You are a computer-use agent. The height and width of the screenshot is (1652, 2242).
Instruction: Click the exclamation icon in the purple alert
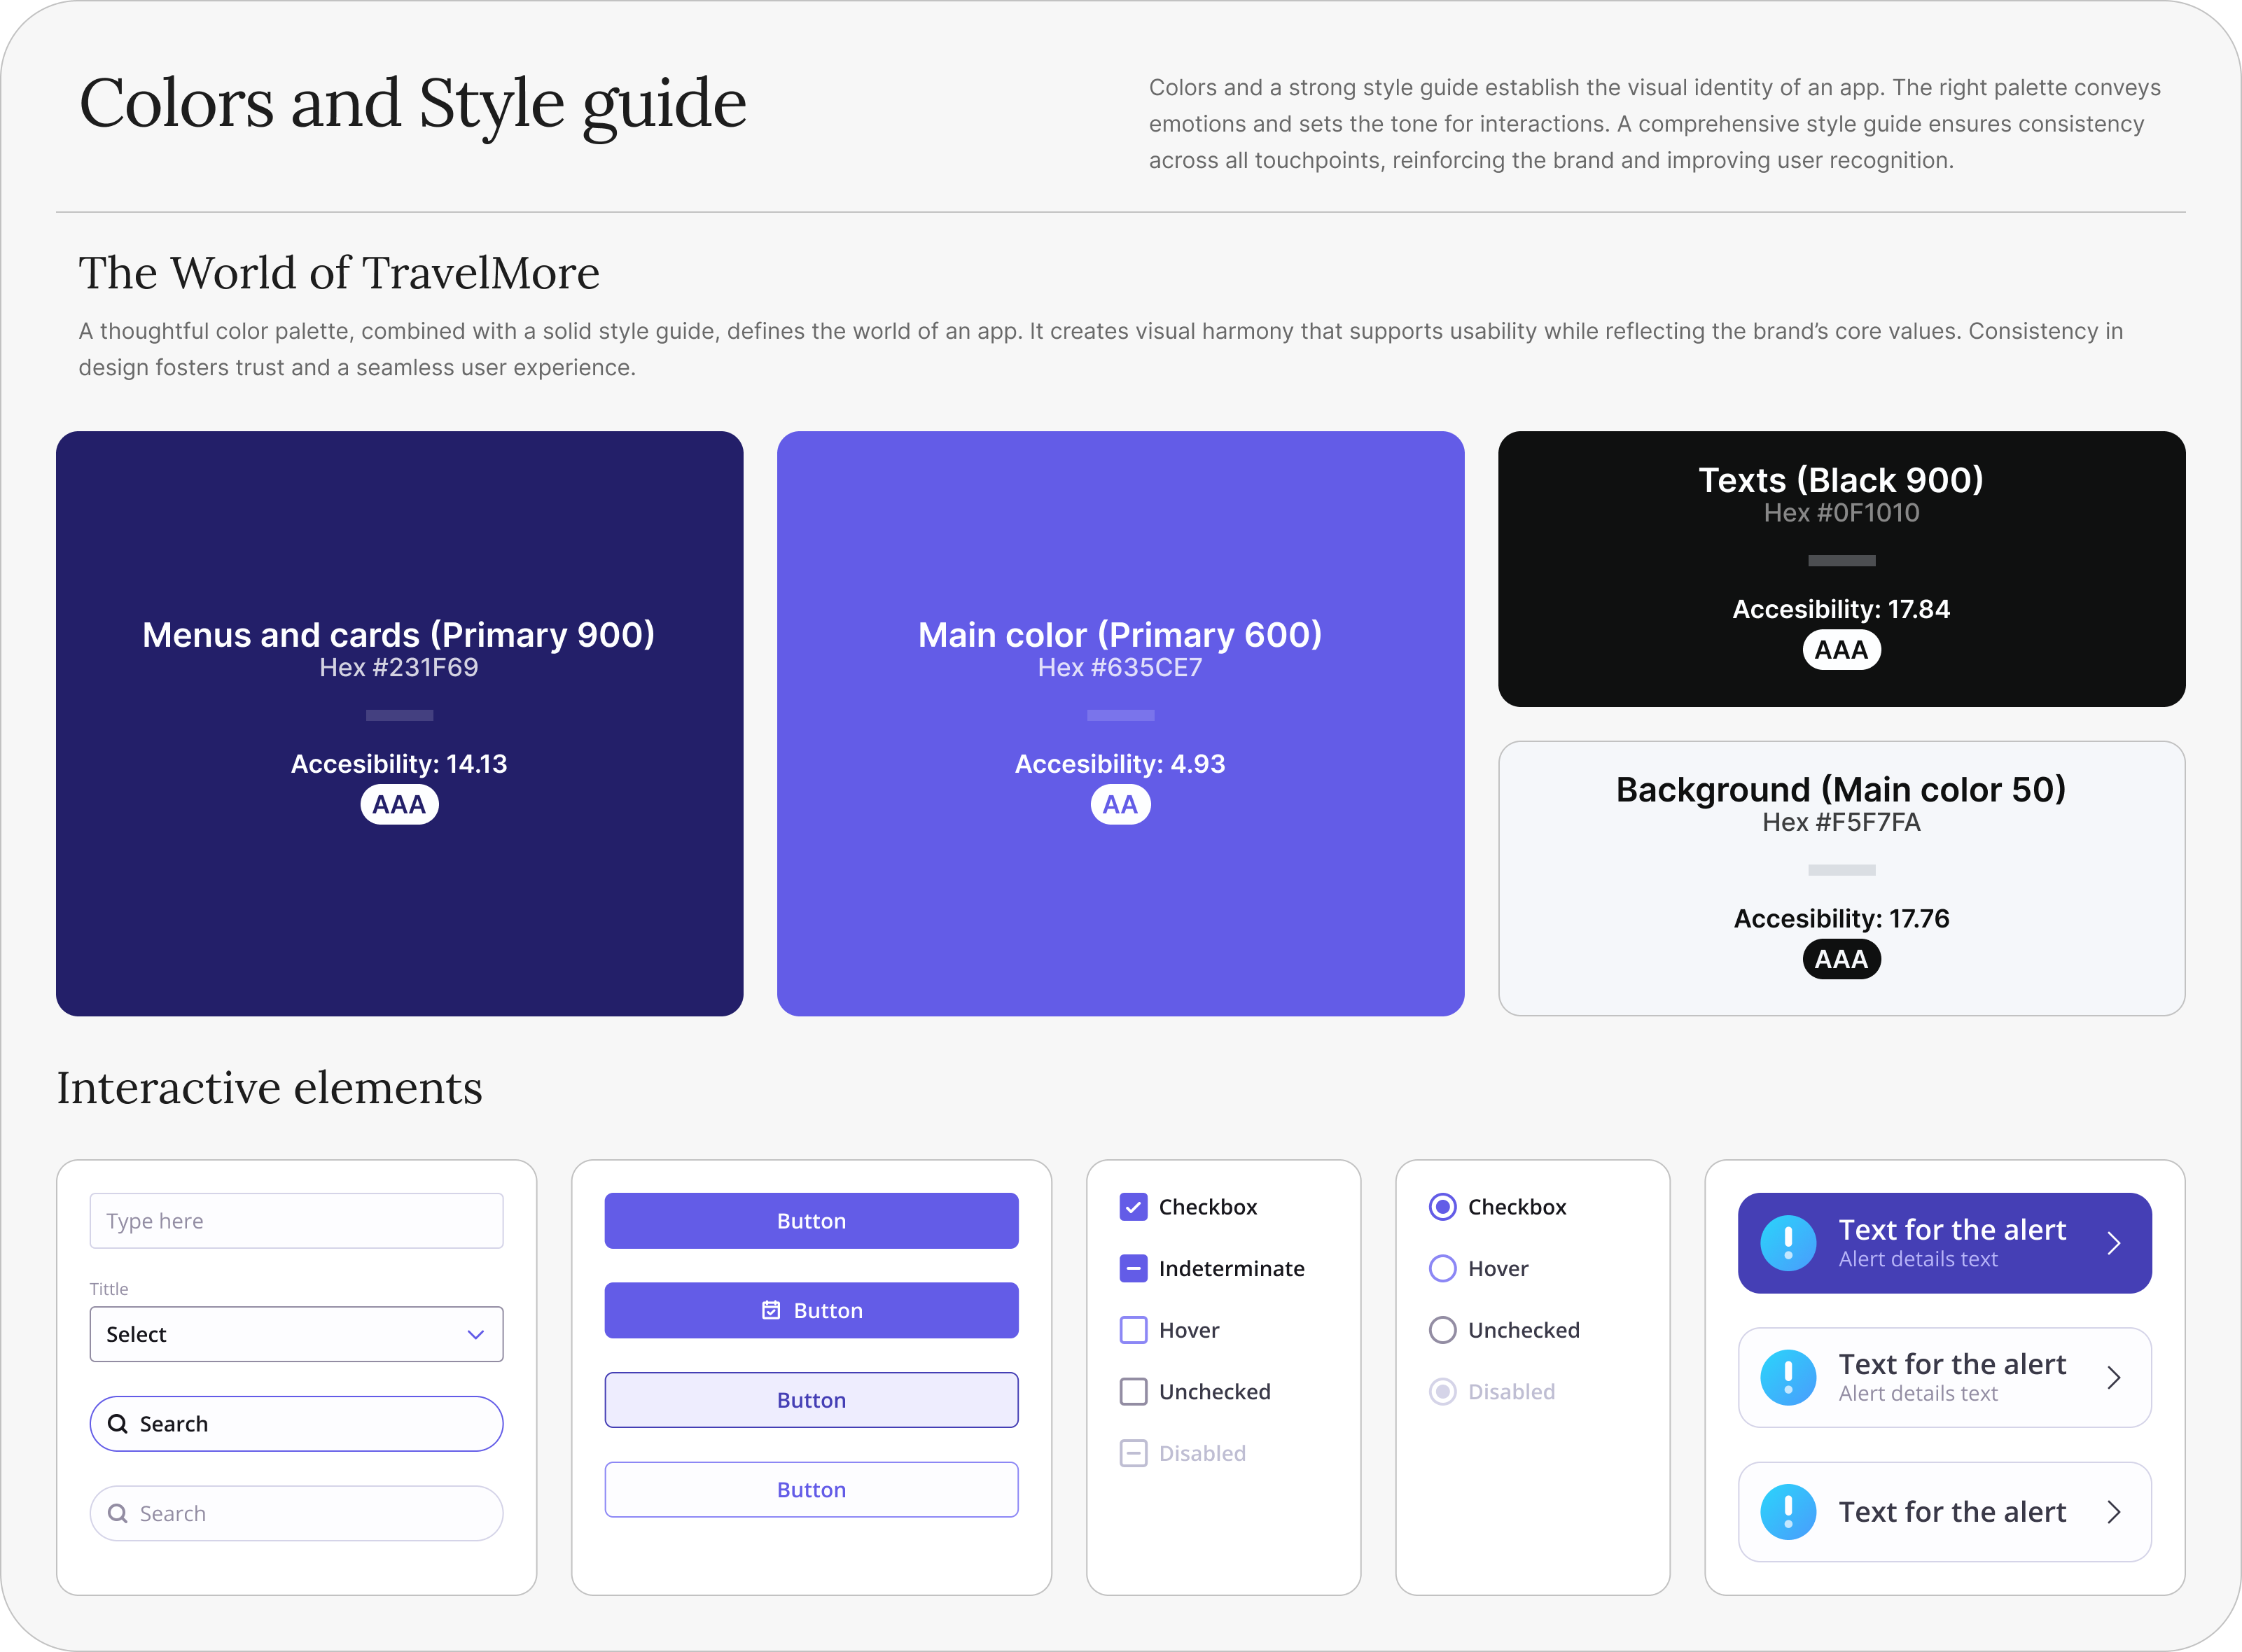[1788, 1243]
